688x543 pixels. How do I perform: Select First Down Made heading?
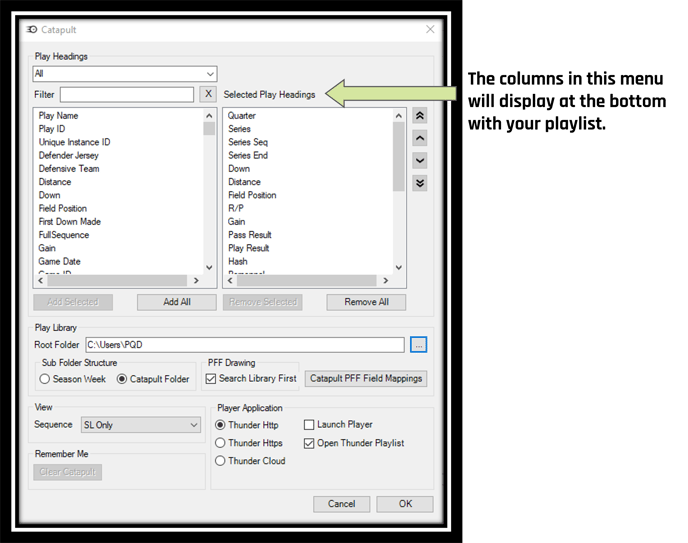pyautogui.click(x=70, y=221)
